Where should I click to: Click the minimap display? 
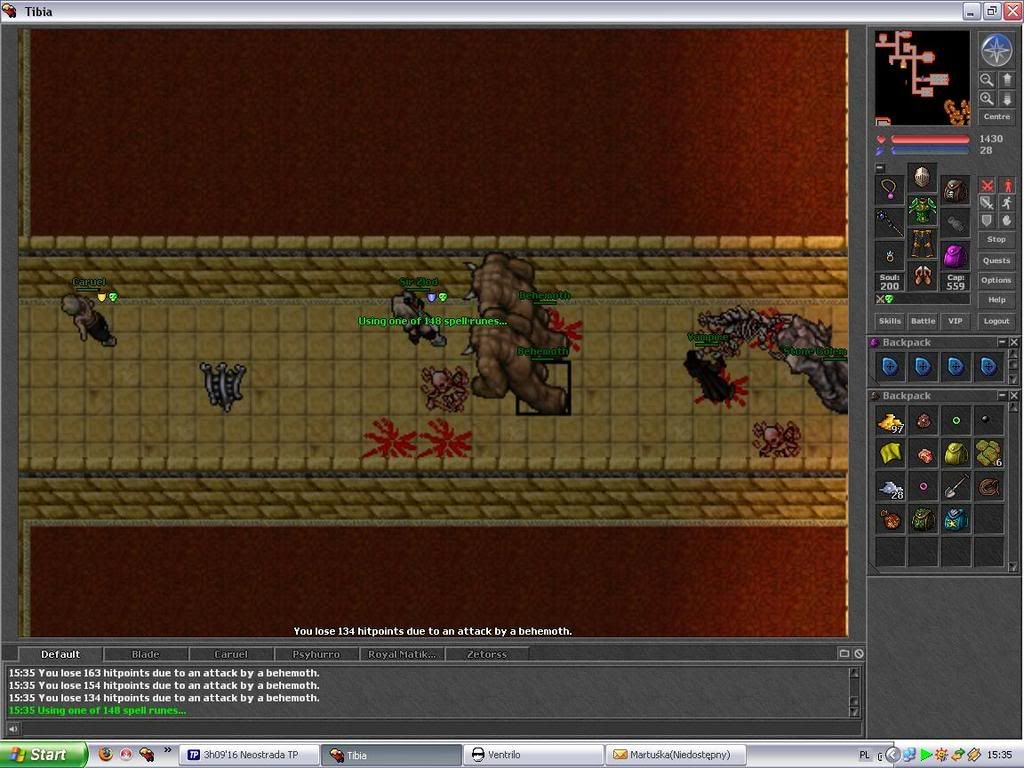922,78
